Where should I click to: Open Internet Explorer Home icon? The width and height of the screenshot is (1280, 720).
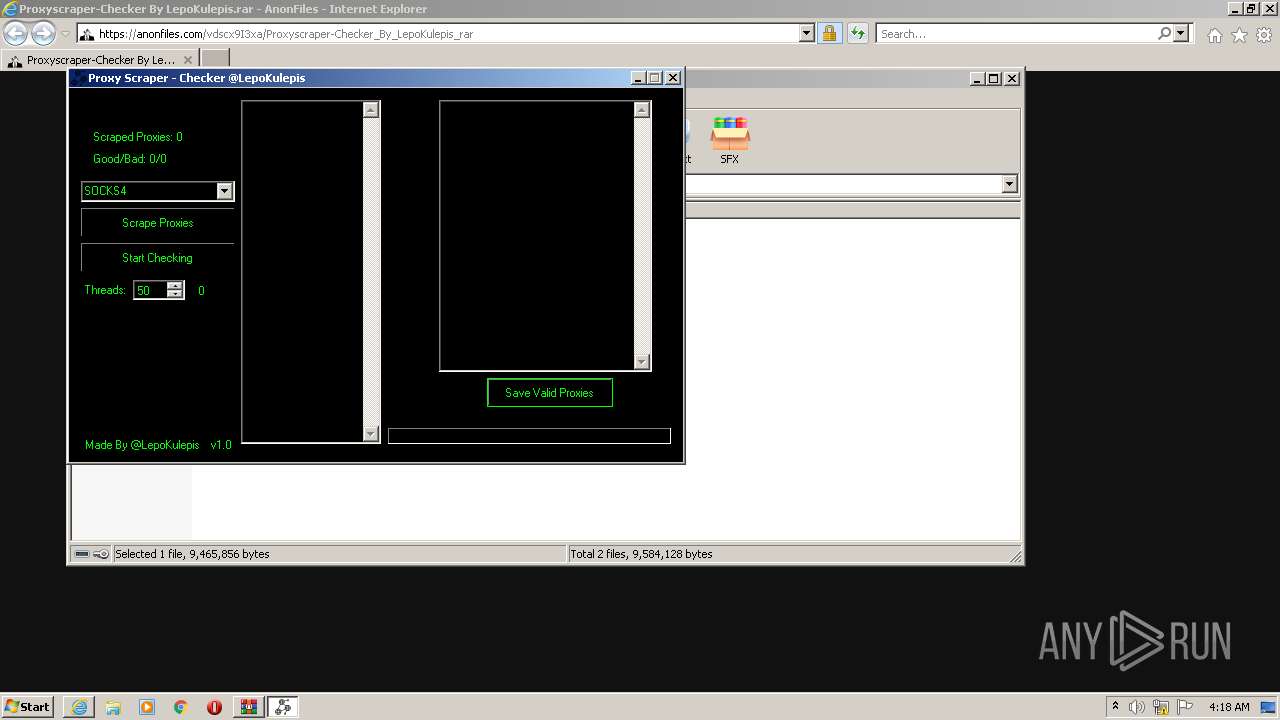click(1214, 35)
